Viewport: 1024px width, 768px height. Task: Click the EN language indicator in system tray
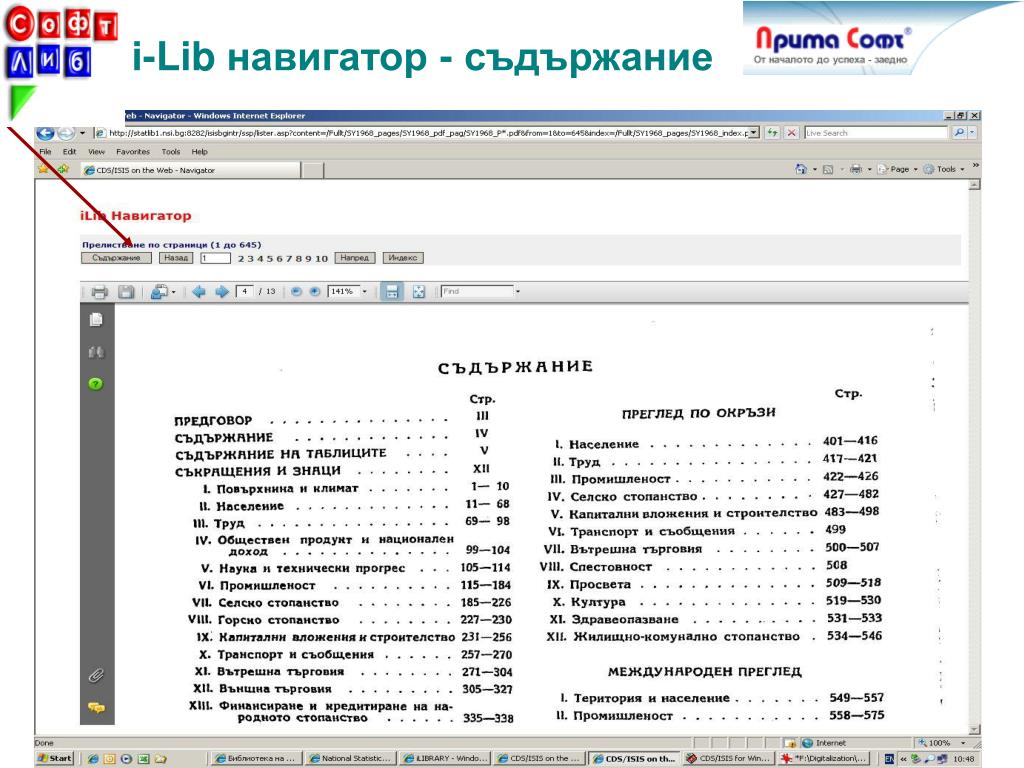(x=889, y=759)
